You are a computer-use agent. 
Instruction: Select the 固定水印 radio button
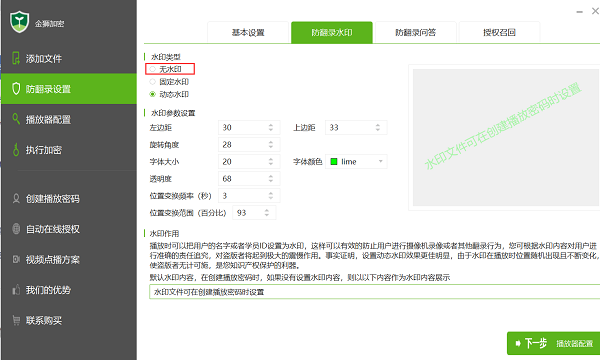(153, 81)
